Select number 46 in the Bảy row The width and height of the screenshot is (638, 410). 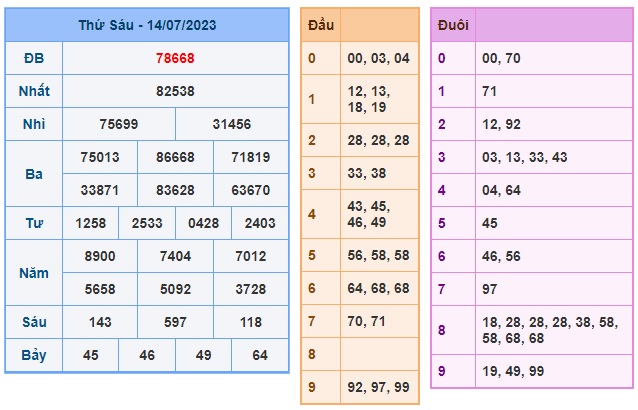pyautogui.click(x=147, y=355)
